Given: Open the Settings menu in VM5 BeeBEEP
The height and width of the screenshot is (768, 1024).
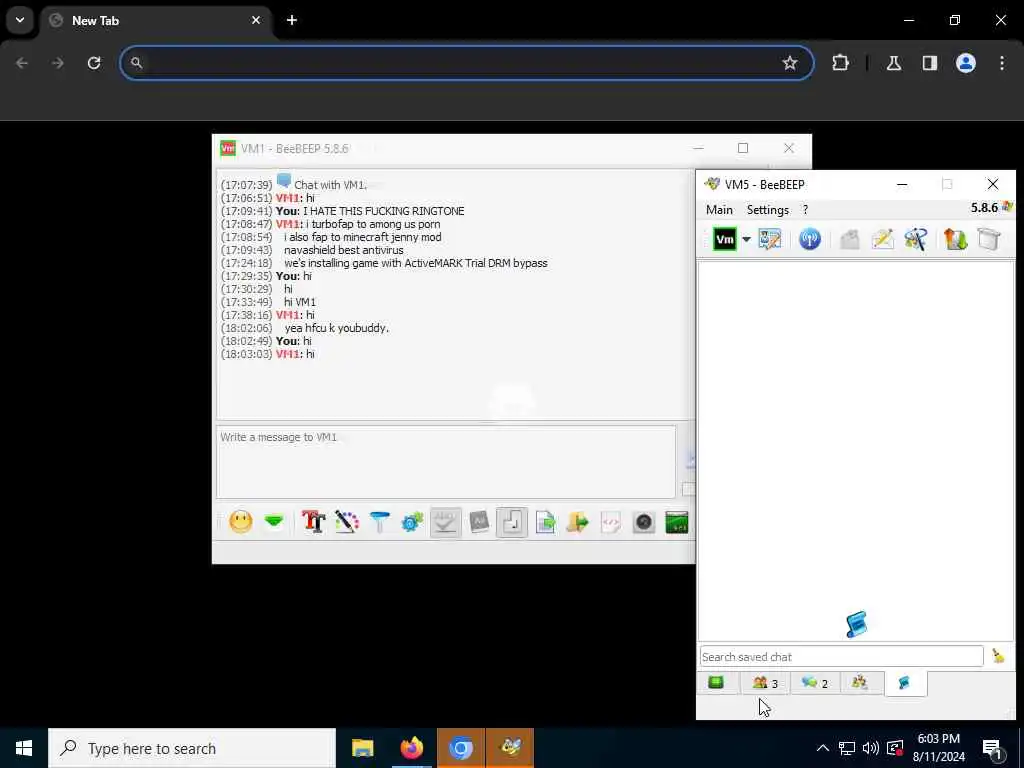Looking at the screenshot, I should click(767, 210).
